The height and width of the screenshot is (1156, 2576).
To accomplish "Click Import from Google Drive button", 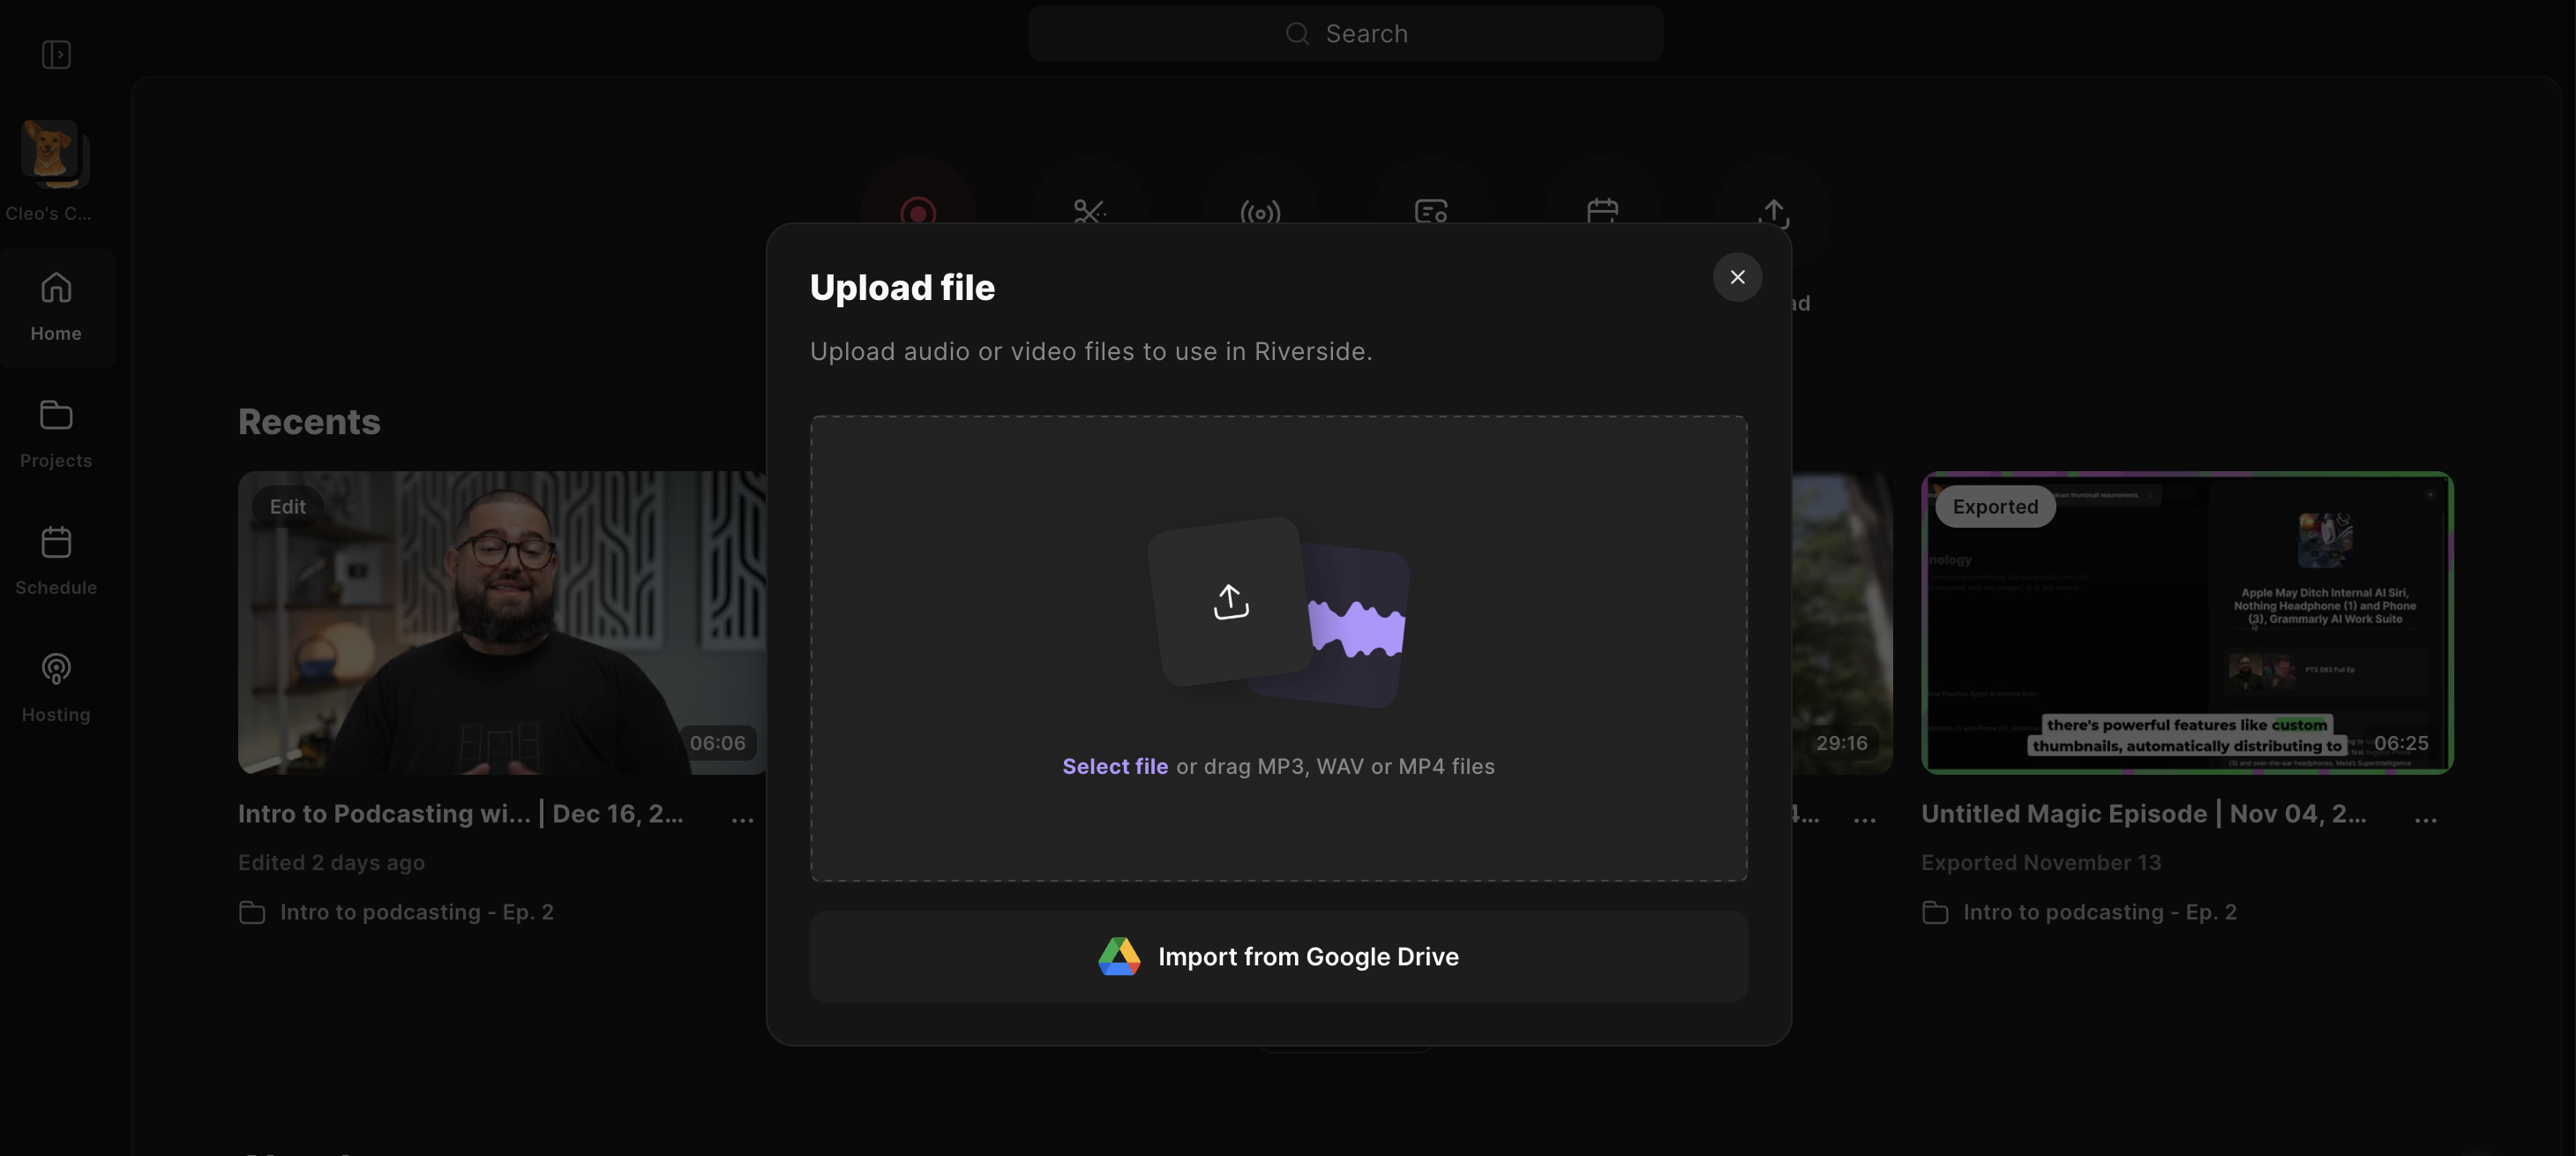I will [1278, 956].
